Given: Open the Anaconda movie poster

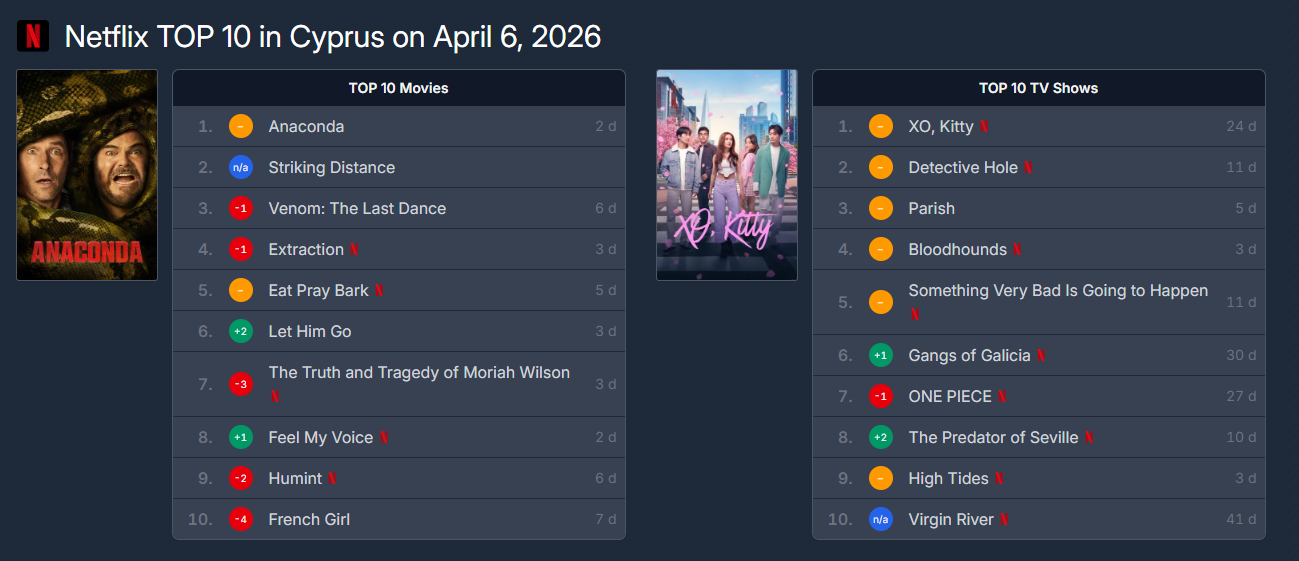Looking at the screenshot, I should point(87,175).
